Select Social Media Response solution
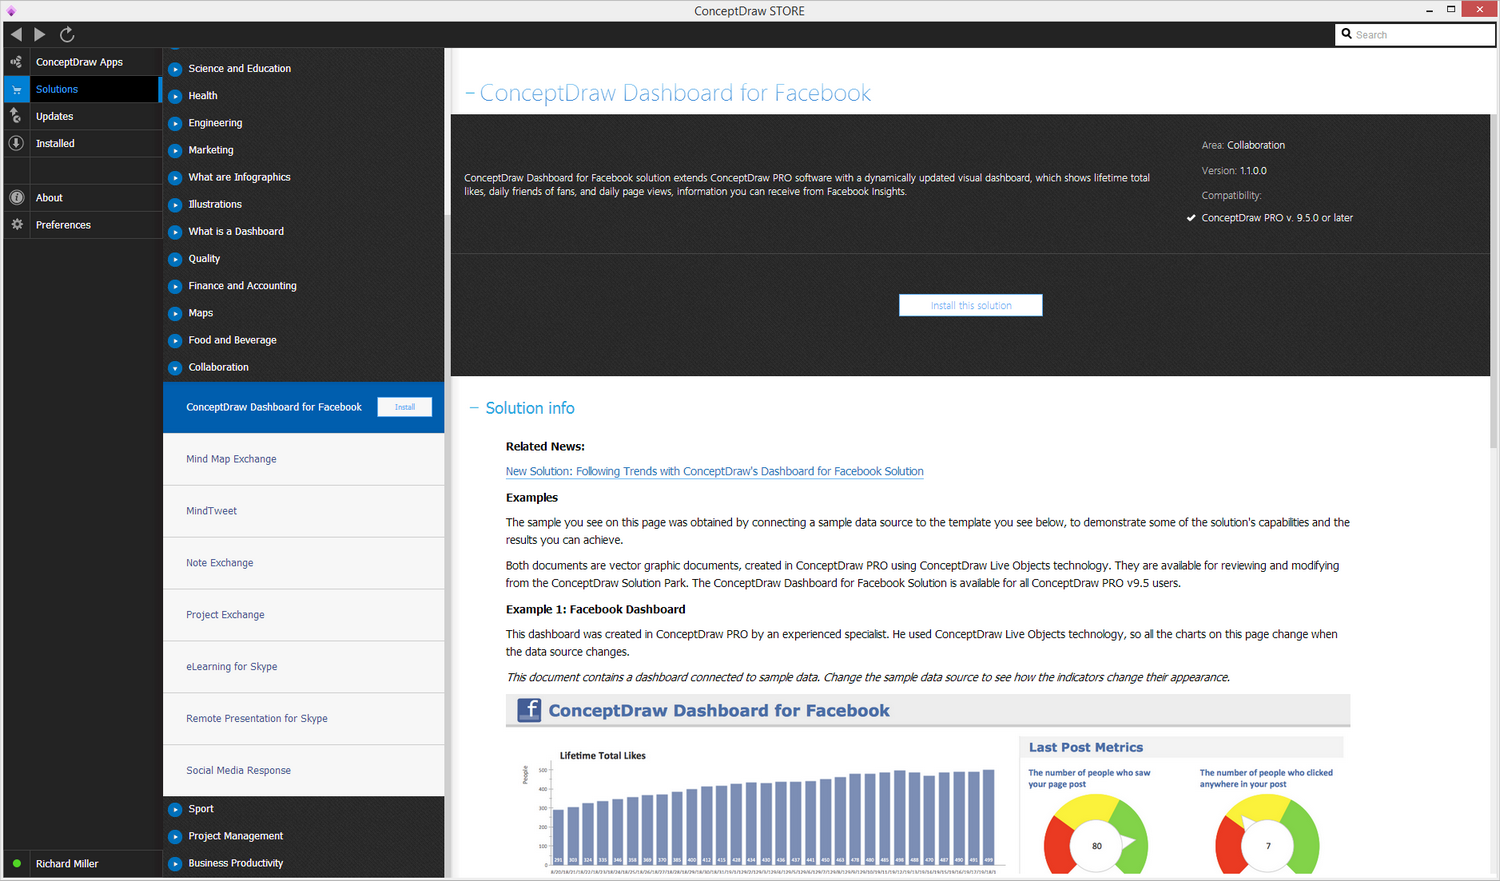Viewport: 1500px width, 881px height. (304, 771)
